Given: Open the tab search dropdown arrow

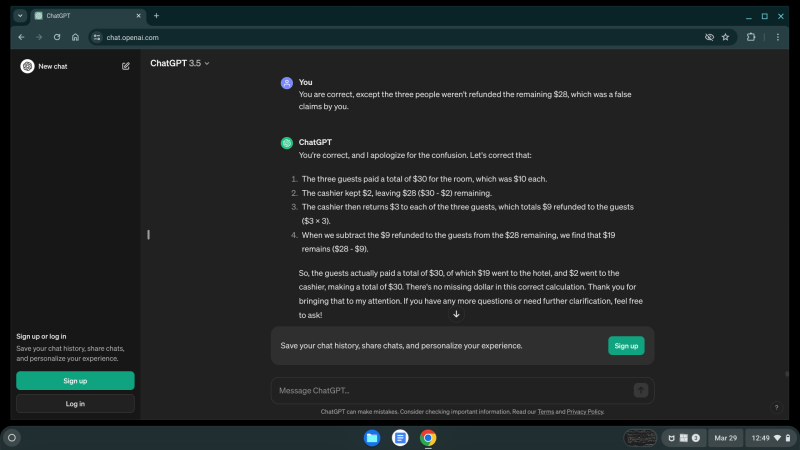Looking at the screenshot, I should pos(20,16).
